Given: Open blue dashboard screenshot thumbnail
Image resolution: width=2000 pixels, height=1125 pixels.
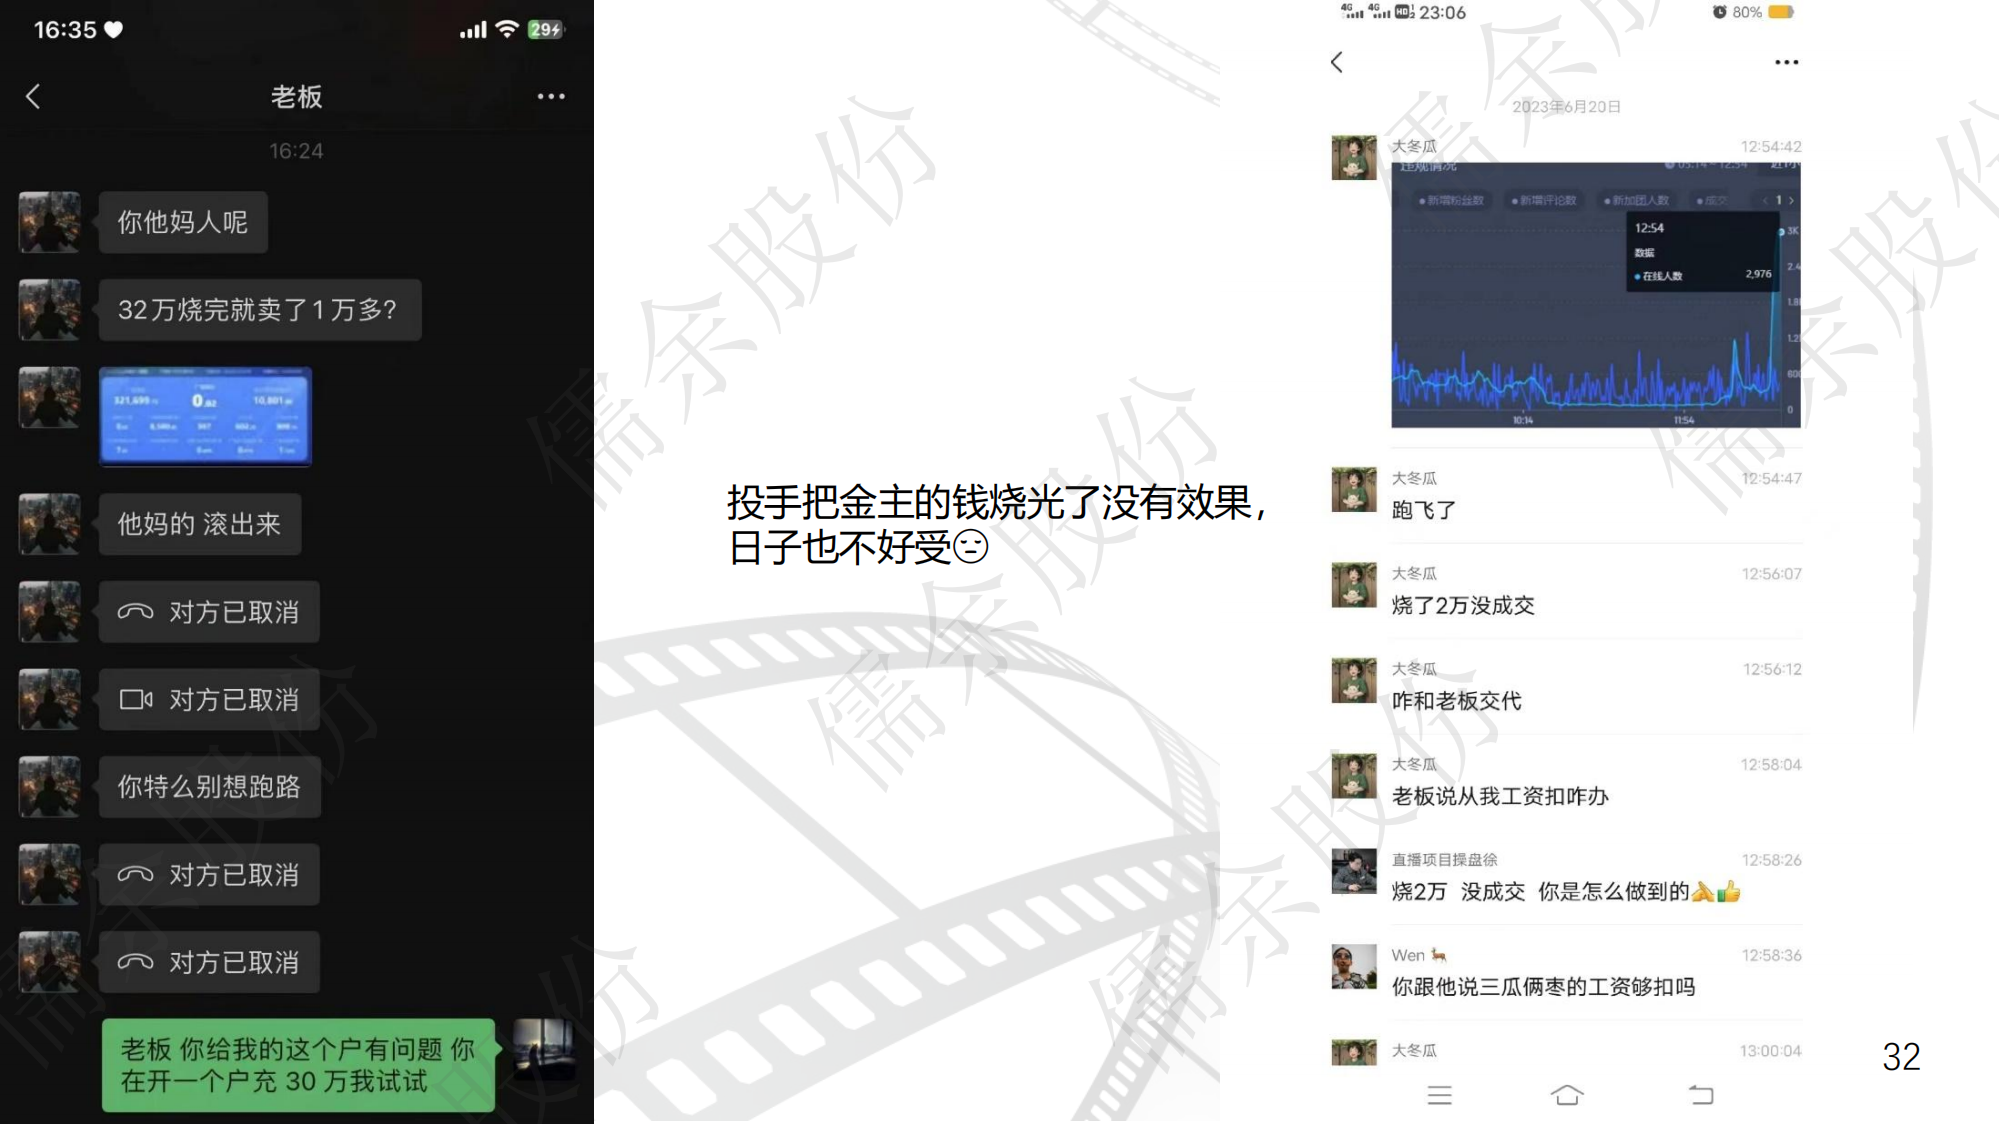Looking at the screenshot, I should (206, 416).
